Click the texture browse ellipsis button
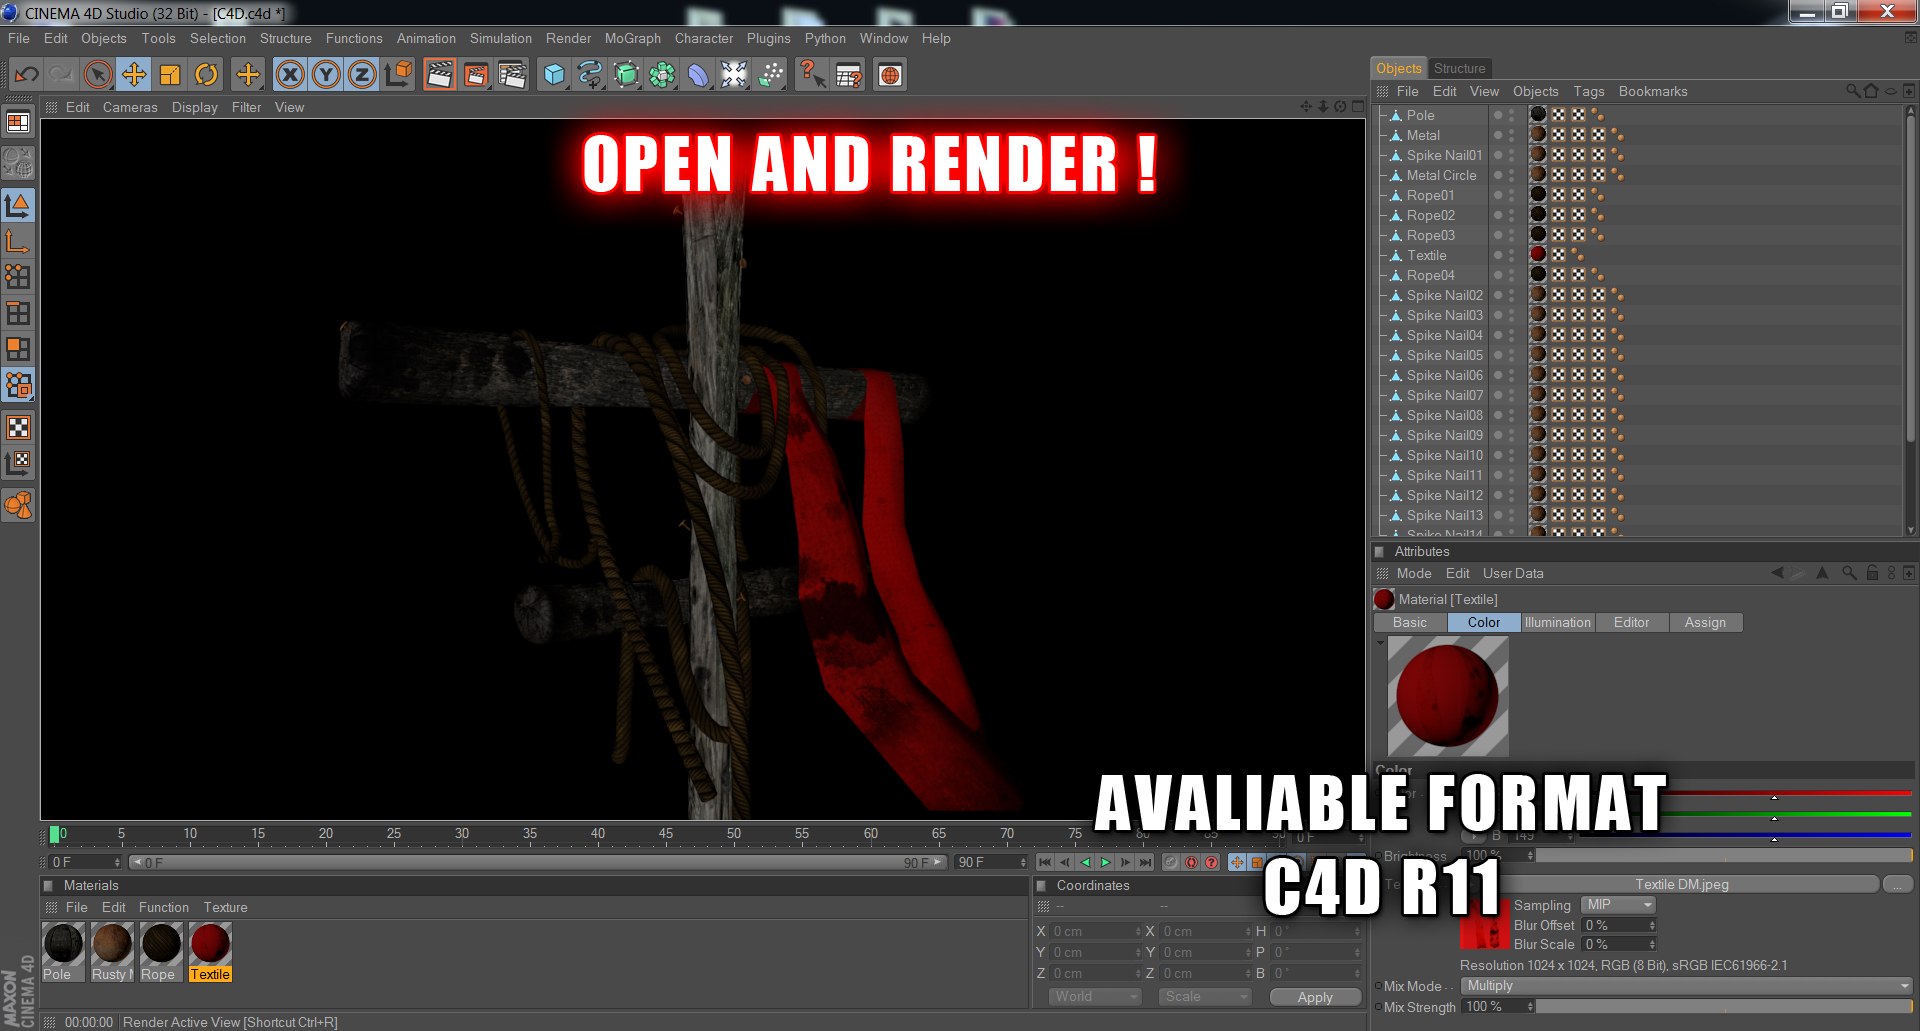 (x=1897, y=884)
